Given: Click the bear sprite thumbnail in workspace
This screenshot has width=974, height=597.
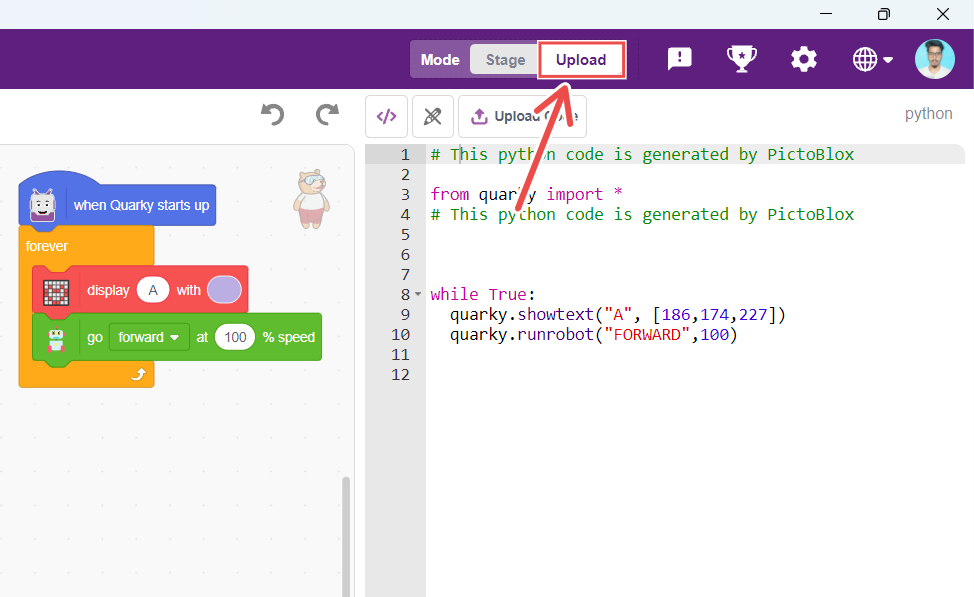Looking at the screenshot, I should pyautogui.click(x=310, y=197).
